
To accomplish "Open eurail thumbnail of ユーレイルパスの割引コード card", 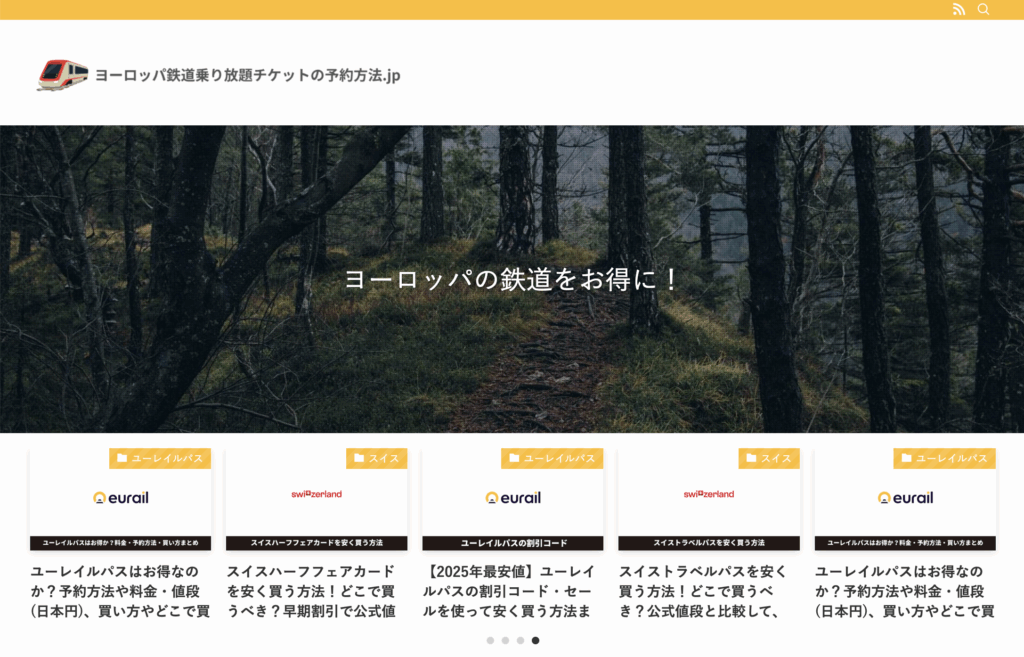I will click(513, 500).
